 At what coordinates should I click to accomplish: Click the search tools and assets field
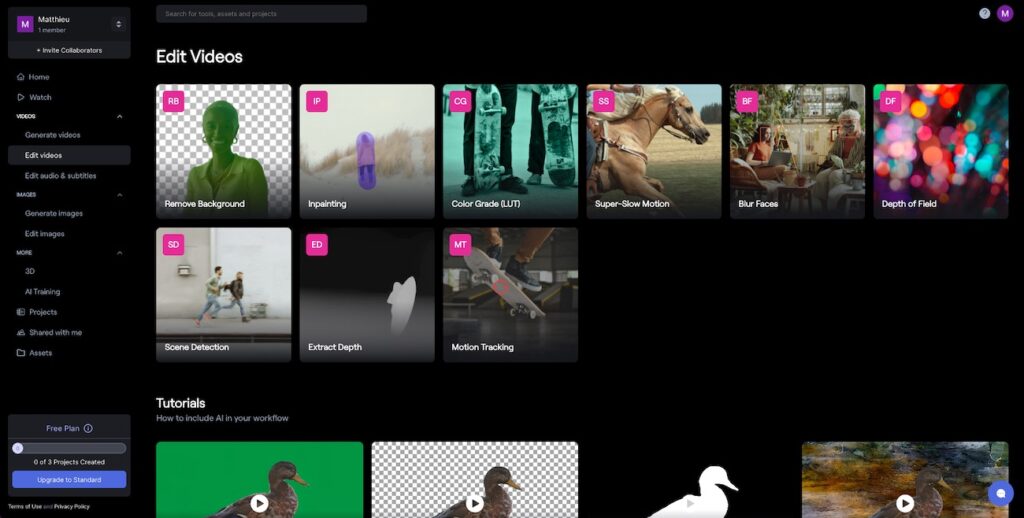261,14
